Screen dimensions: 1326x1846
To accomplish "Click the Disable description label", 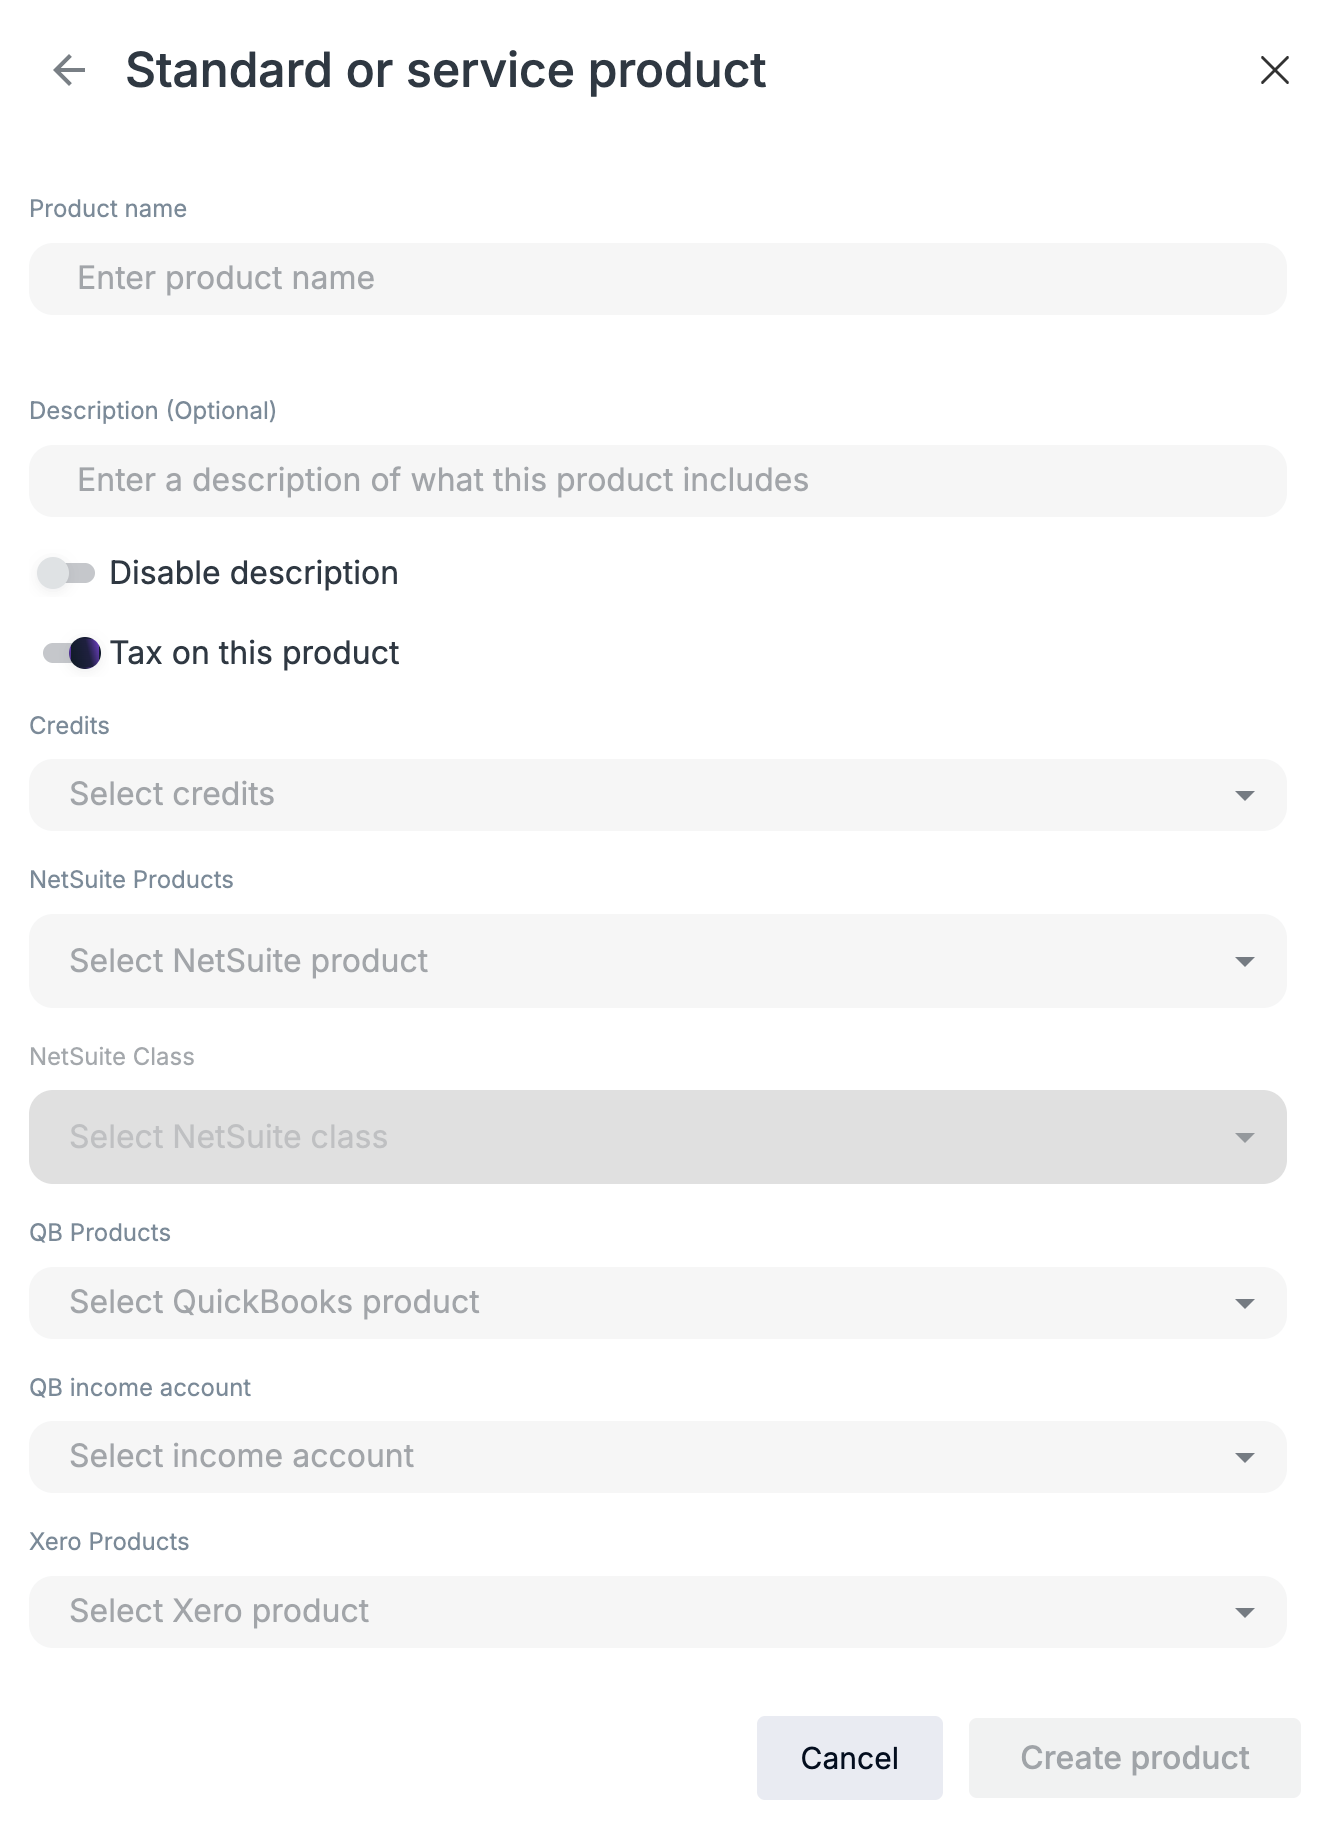I will click(x=254, y=573).
